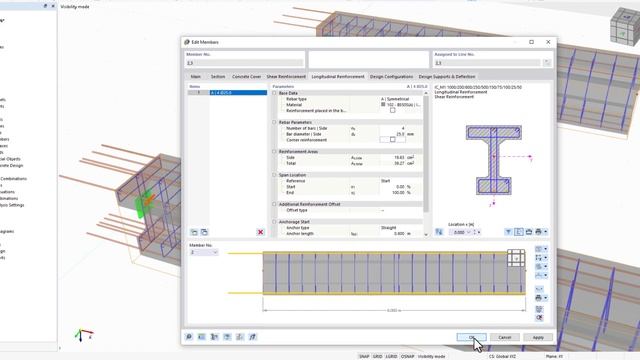The image size is (640, 360).
Task: Open the Member No. dropdown above member view
Action: pyautogui.click(x=215, y=252)
